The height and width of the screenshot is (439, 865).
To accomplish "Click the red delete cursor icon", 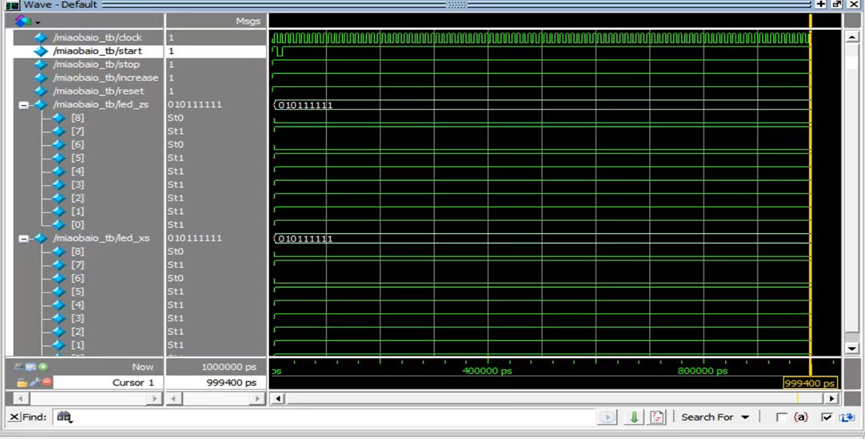I will [x=46, y=383].
